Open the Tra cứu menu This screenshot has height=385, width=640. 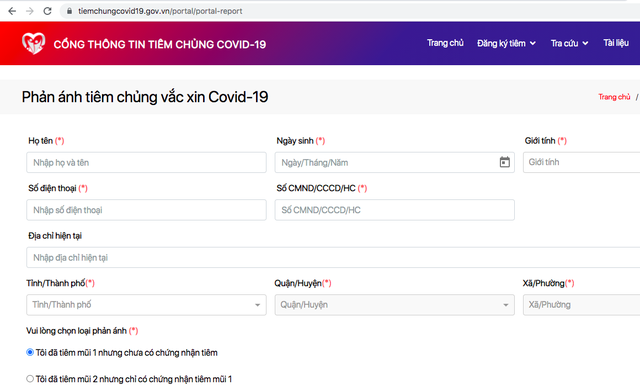coord(569,43)
